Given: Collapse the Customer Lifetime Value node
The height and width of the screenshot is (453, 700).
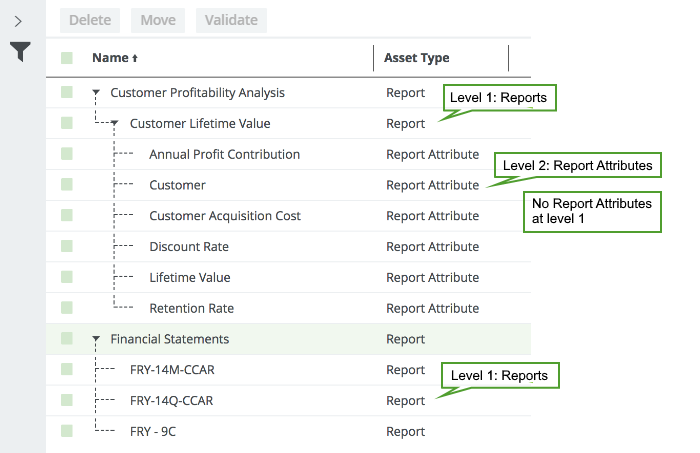Looking at the screenshot, I should (116, 124).
